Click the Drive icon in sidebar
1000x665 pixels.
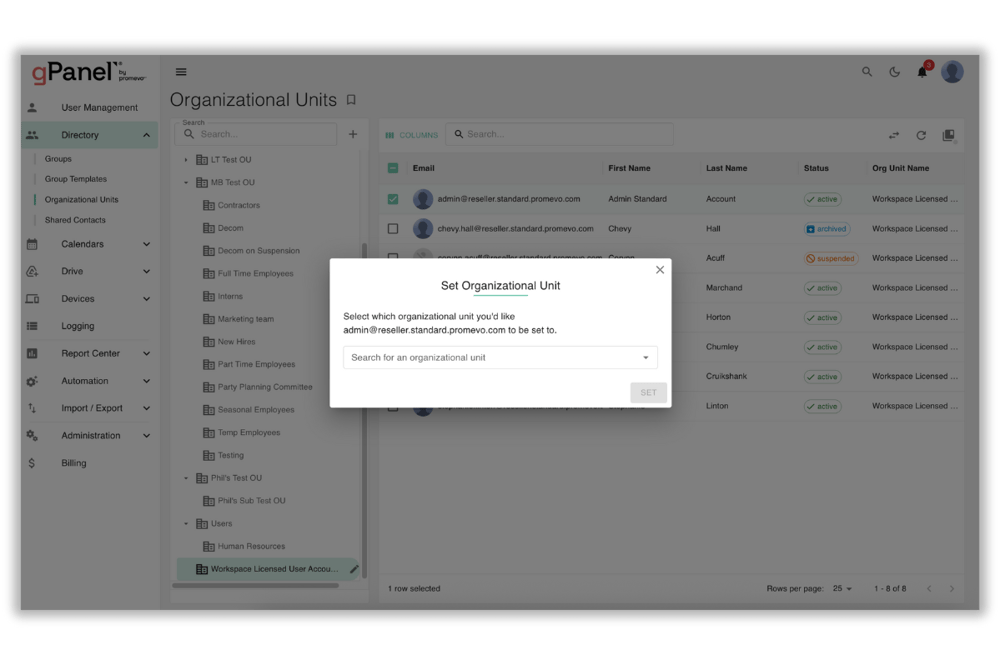pyautogui.click(x=32, y=272)
